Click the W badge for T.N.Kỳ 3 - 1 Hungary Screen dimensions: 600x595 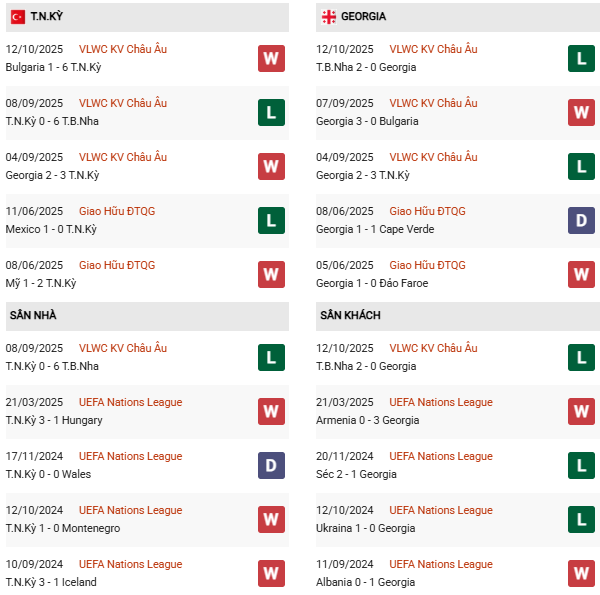[271, 411]
